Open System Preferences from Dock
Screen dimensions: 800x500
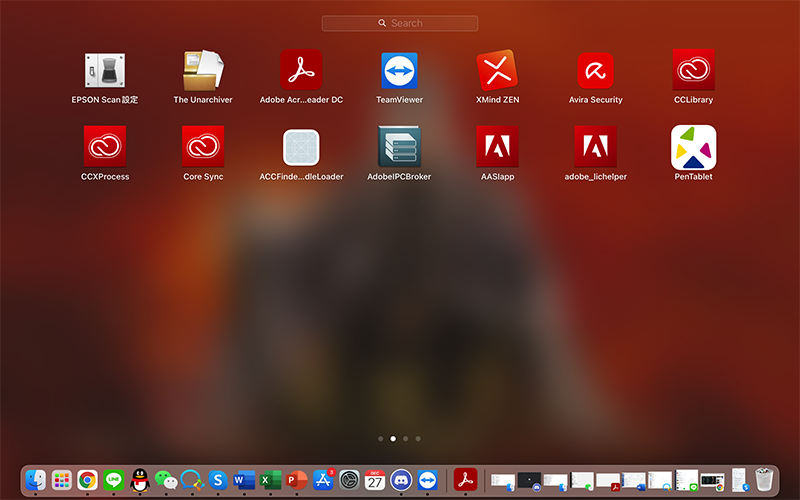click(x=349, y=480)
